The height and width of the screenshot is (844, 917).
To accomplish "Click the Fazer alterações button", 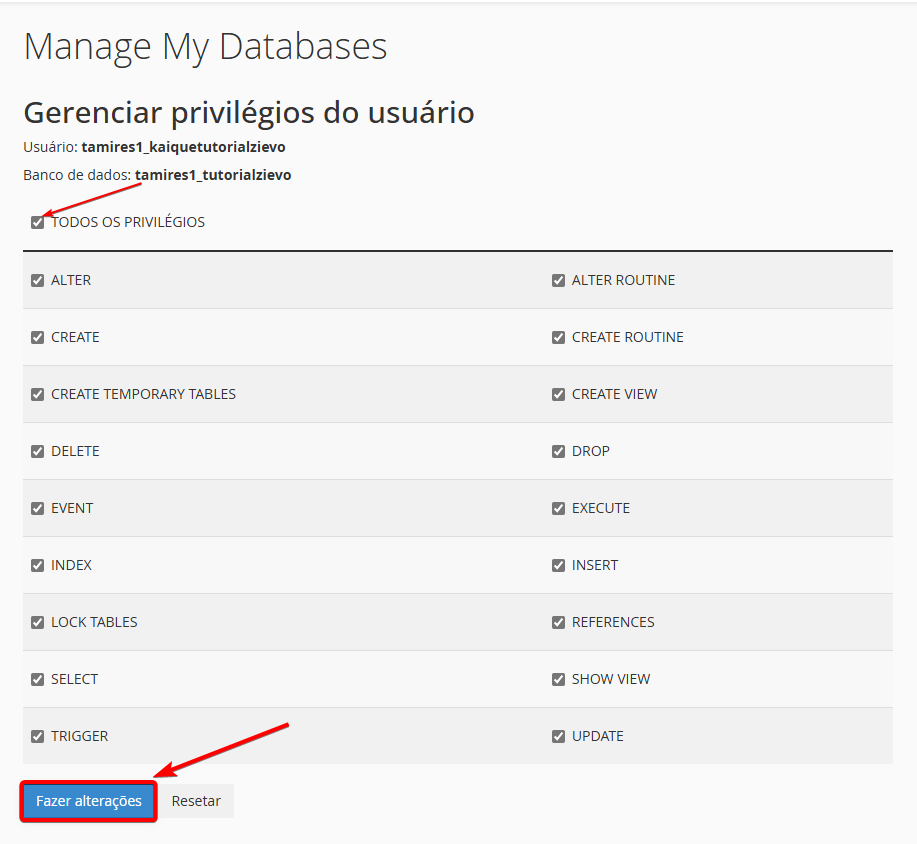I will (x=89, y=801).
